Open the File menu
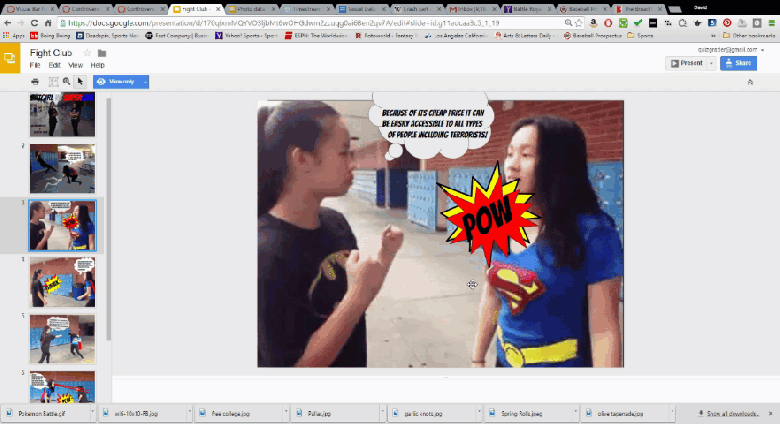This screenshot has width=780, height=424. [x=35, y=64]
